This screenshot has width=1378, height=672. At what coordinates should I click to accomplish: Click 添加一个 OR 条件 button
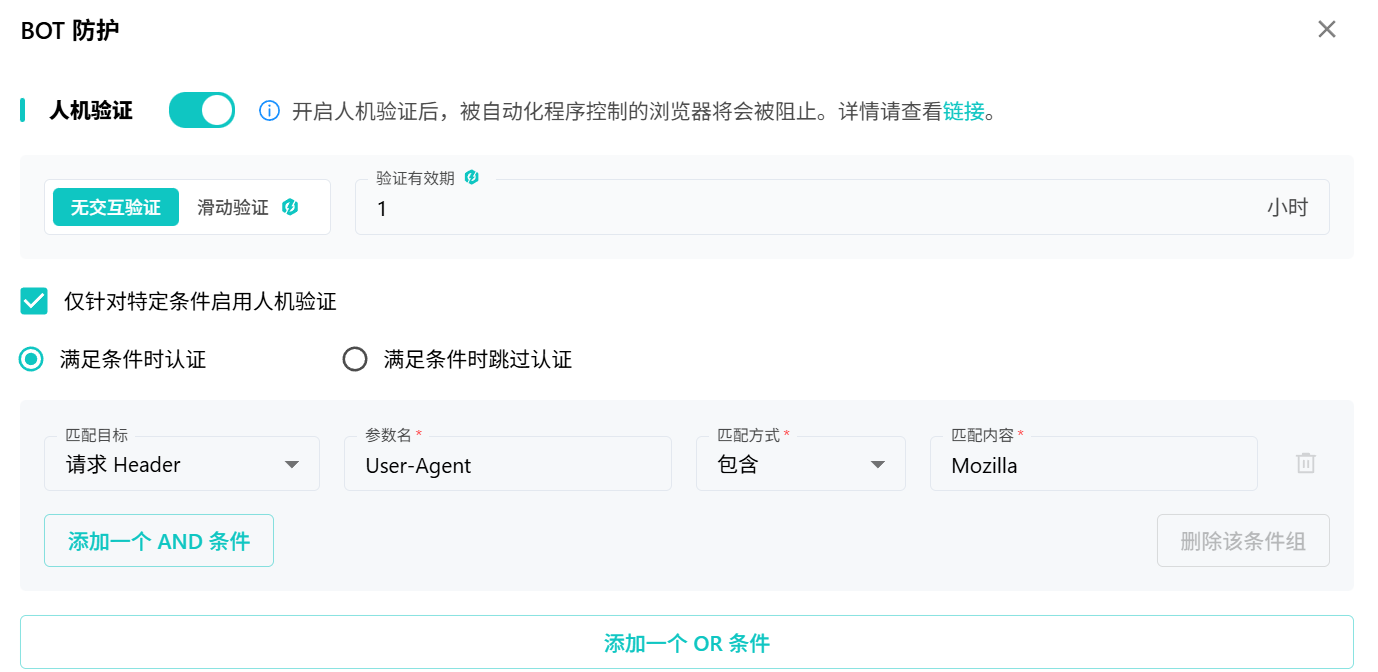coord(687,643)
